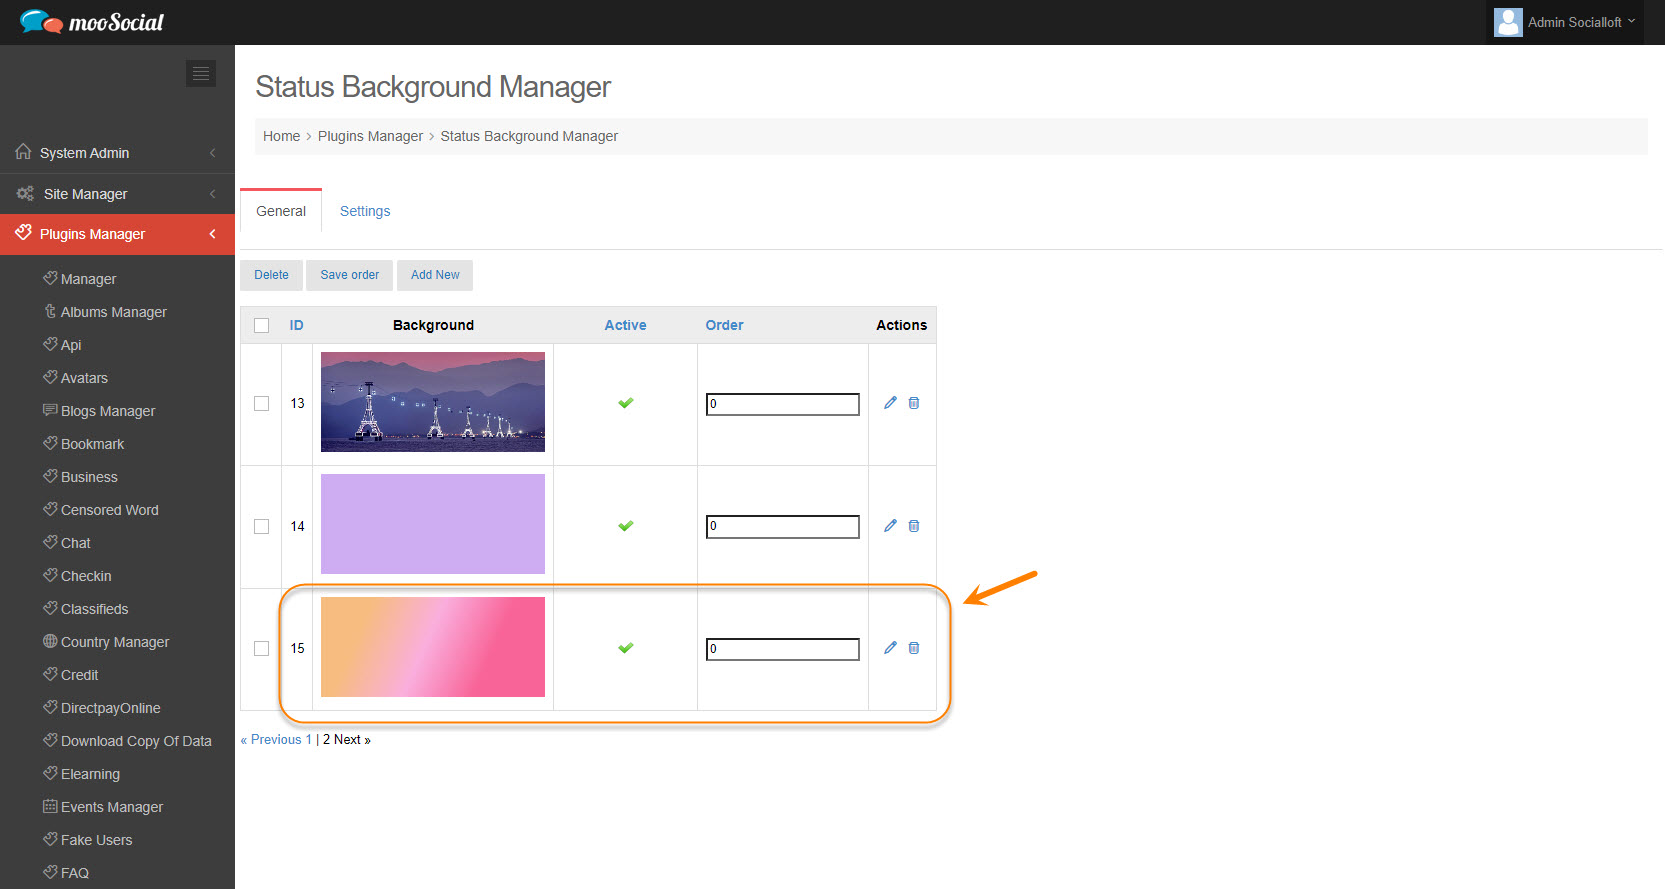Toggle the select-all checkbox in table header
Viewport: 1665px width, 889px height.
(x=262, y=325)
